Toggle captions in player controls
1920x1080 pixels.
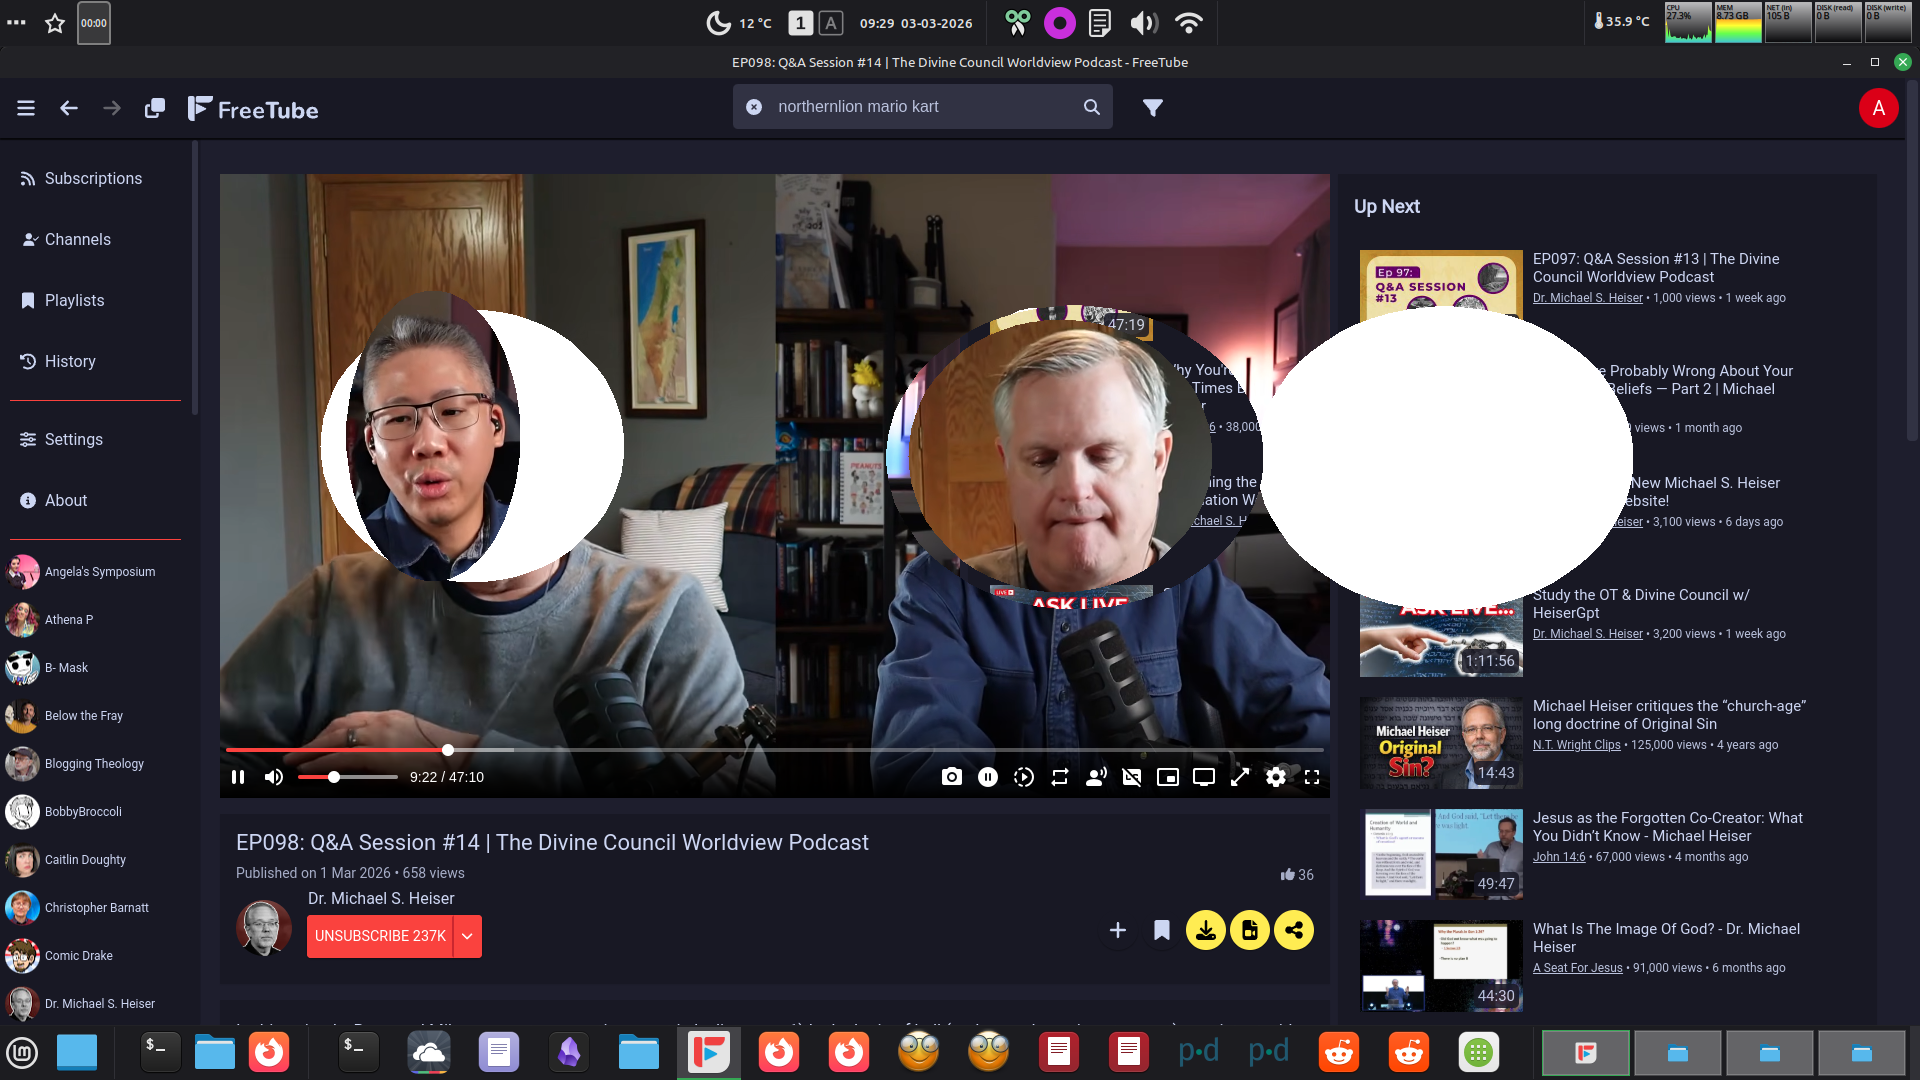1132,777
